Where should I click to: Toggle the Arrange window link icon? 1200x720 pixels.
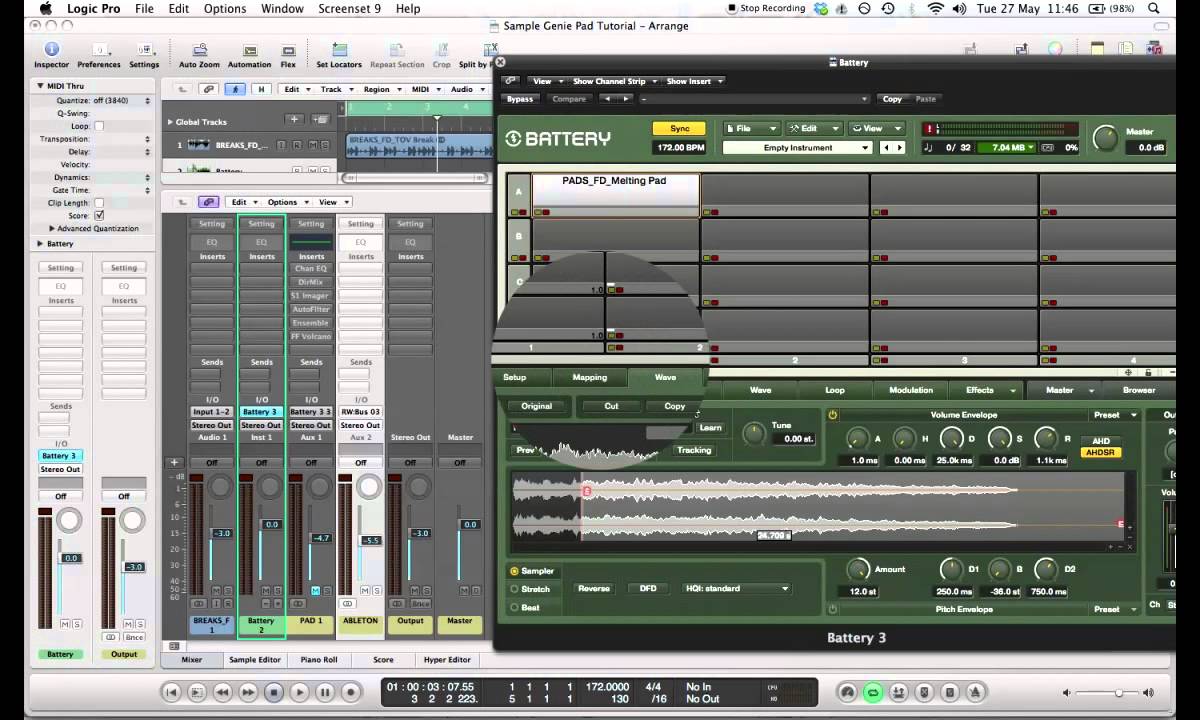(x=209, y=89)
